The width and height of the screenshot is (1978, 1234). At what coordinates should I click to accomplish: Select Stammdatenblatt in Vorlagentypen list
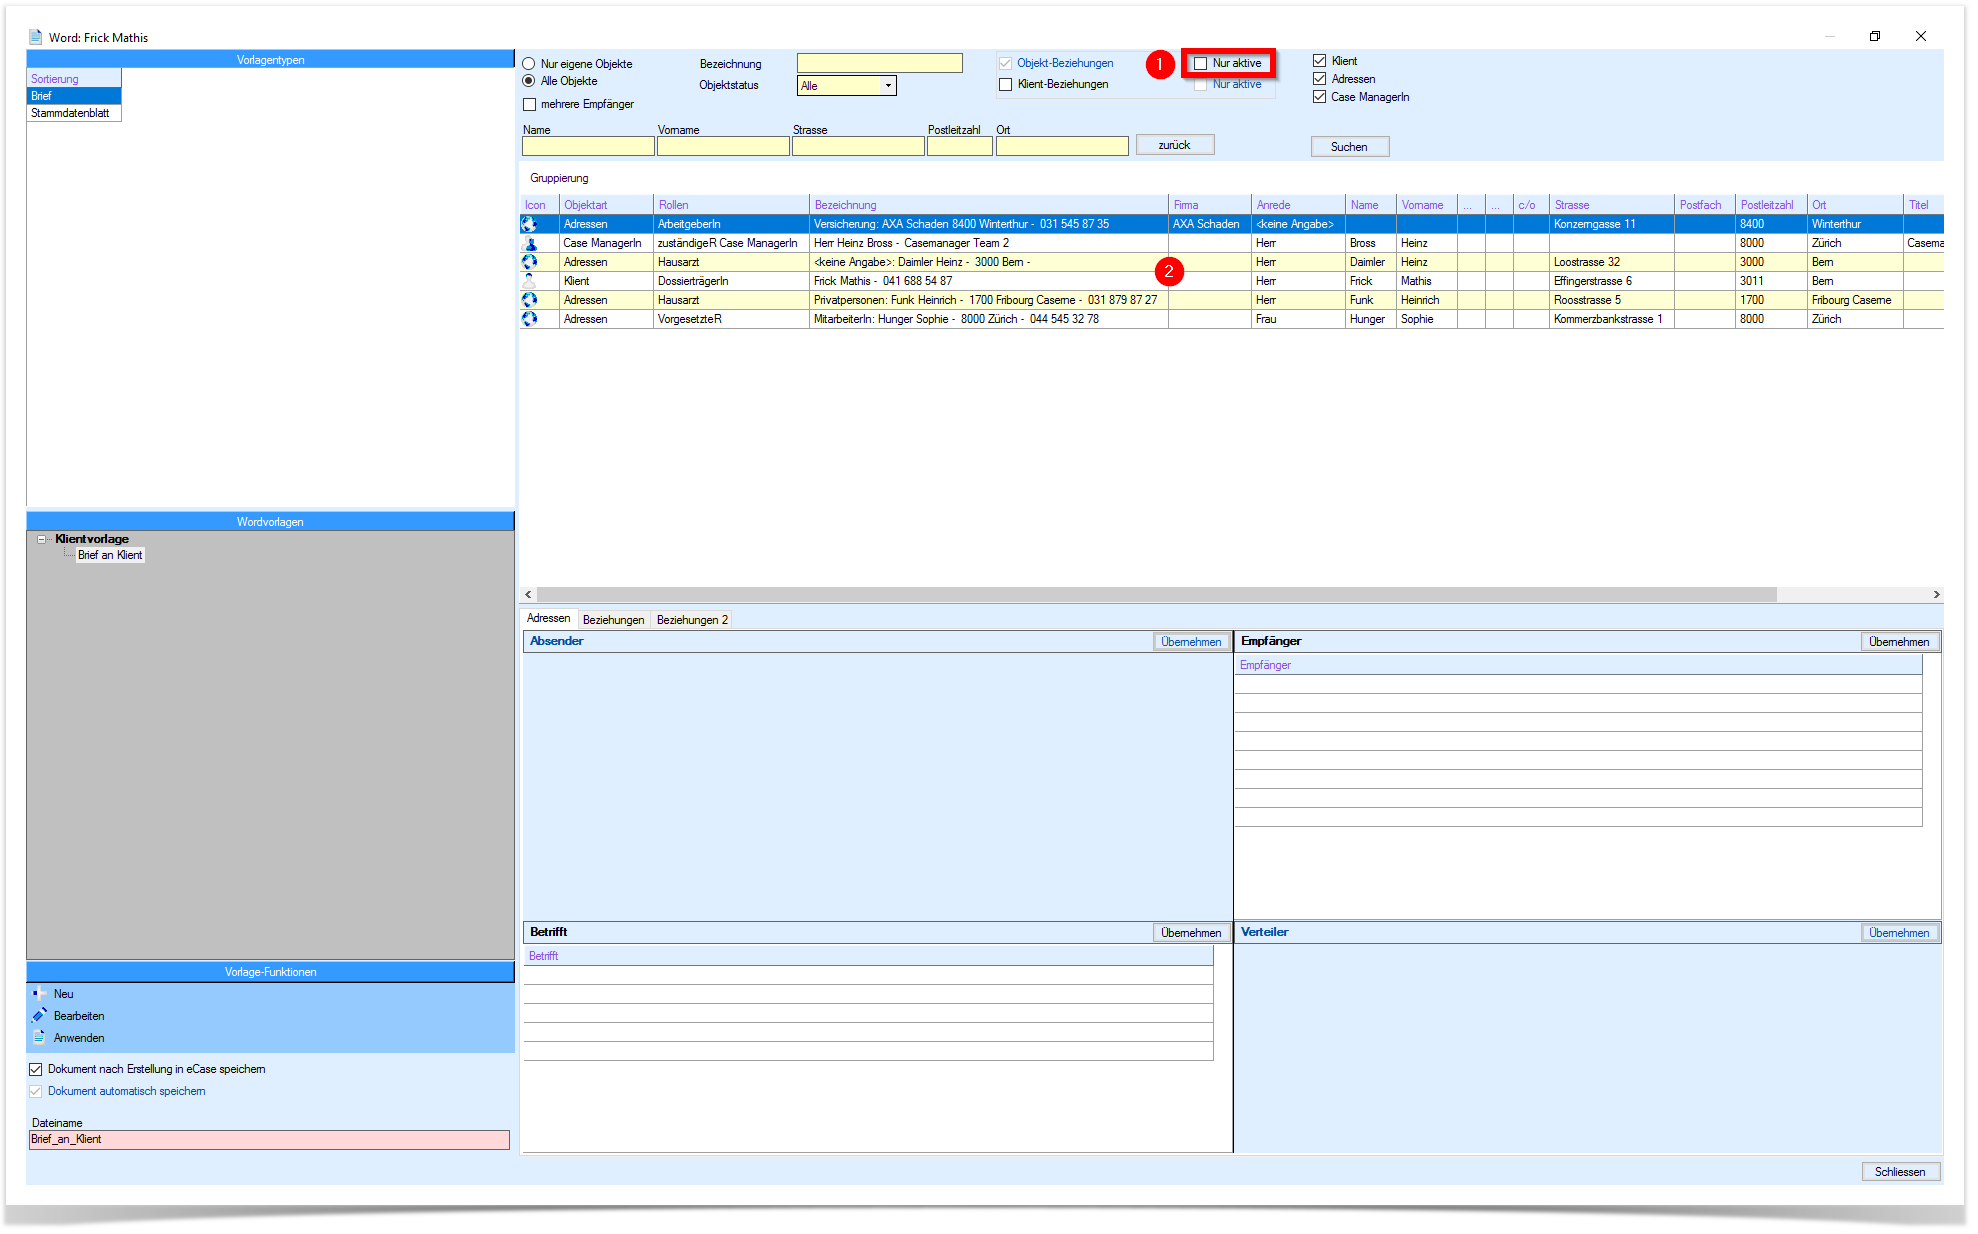click(x=74, y=113)
